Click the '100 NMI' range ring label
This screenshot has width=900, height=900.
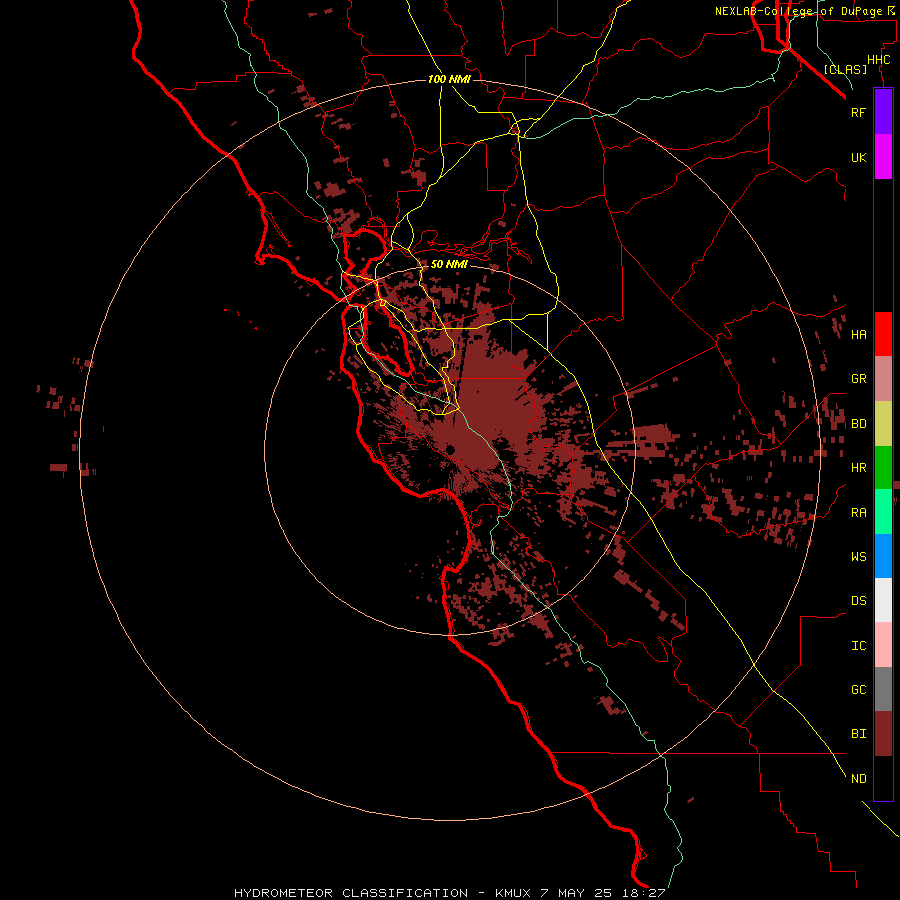[x=449, y=79]
